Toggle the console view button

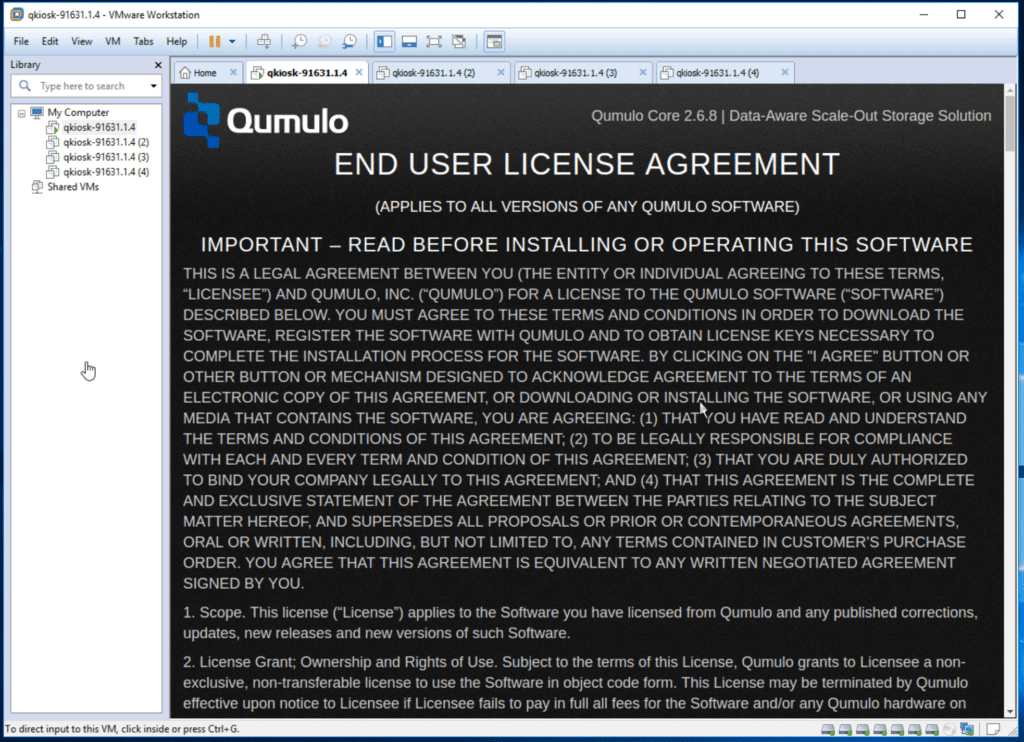[494, 42]
